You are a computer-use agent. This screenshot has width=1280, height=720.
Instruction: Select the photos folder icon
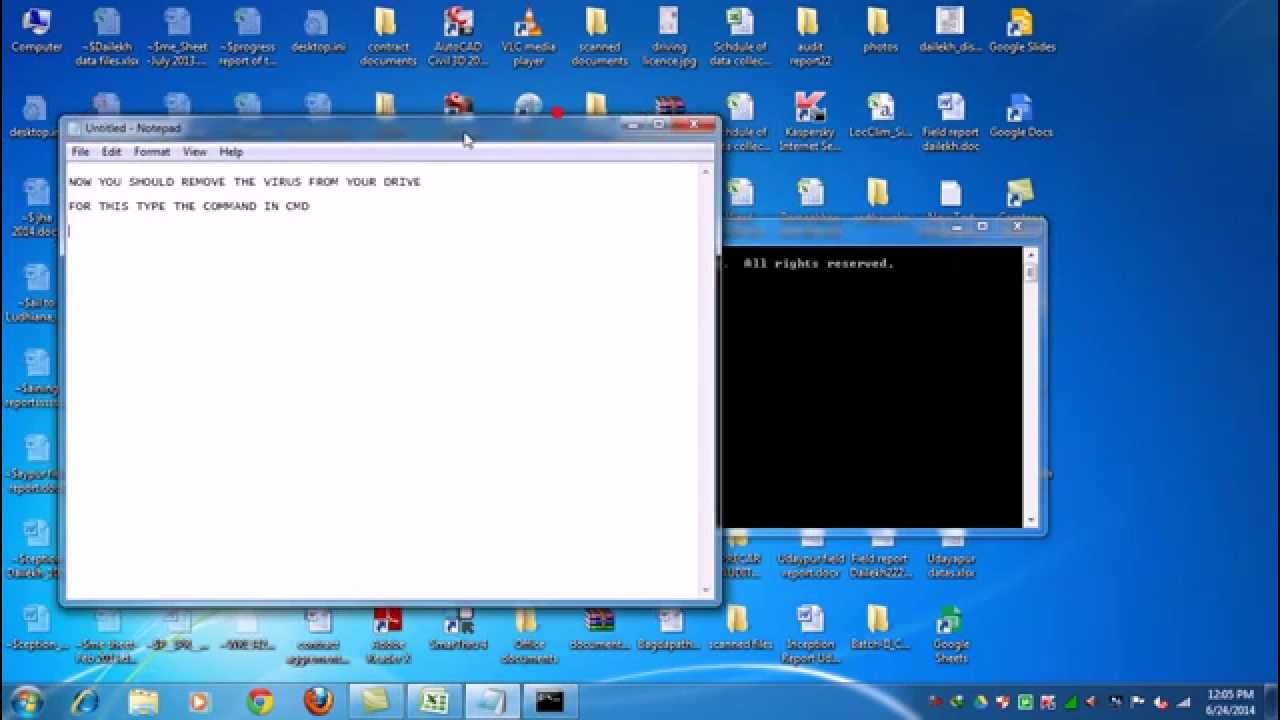click(879, 30)
